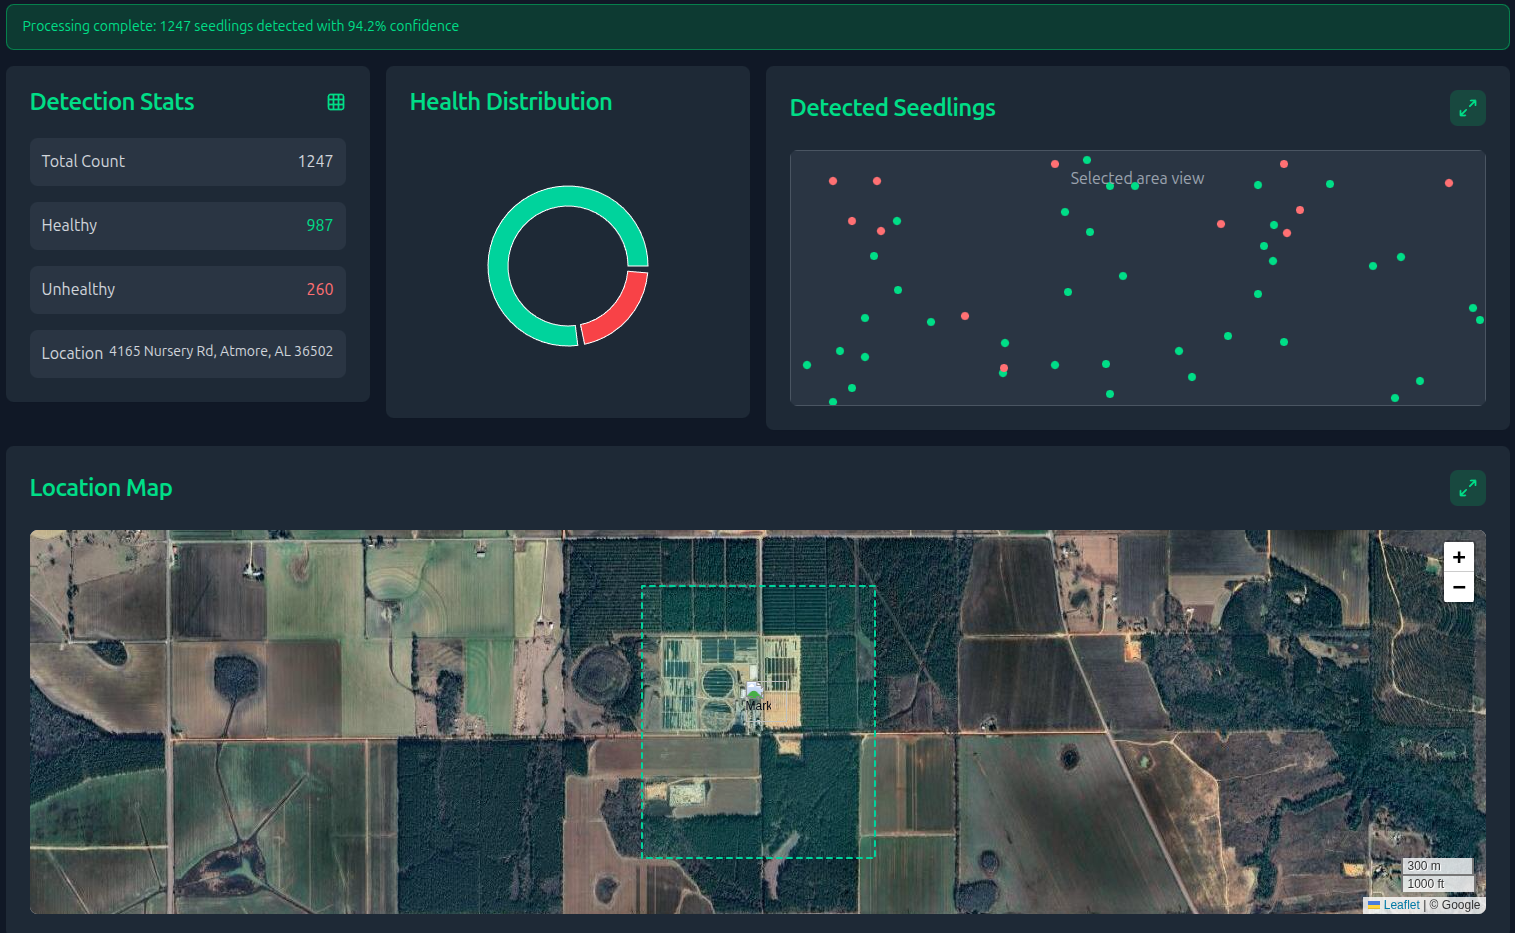1515x933 pixels.
Task: Click the 300 m map scale bar
Action: point(1436,866)
